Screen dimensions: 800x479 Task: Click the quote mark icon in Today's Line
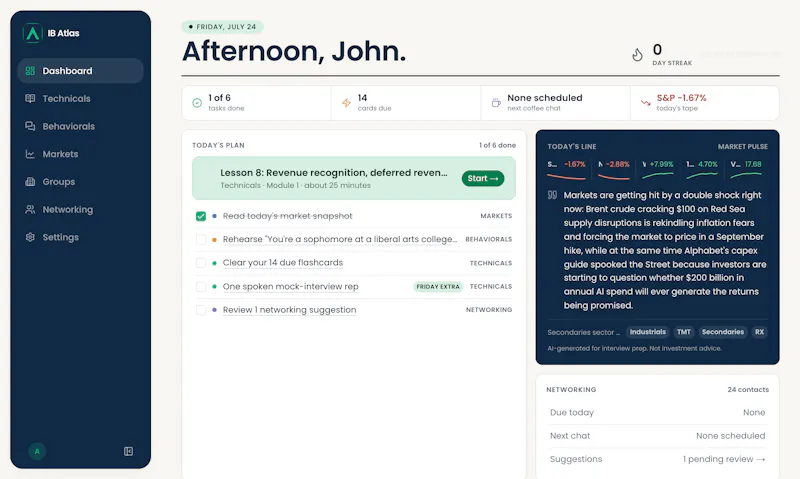[552, 195]
